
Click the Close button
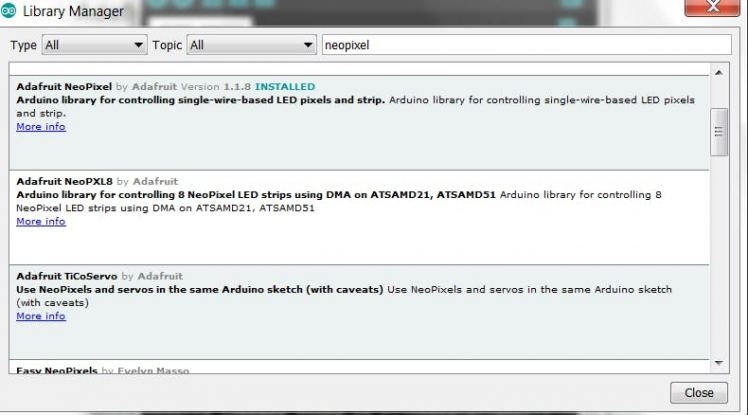pos(699,393)
